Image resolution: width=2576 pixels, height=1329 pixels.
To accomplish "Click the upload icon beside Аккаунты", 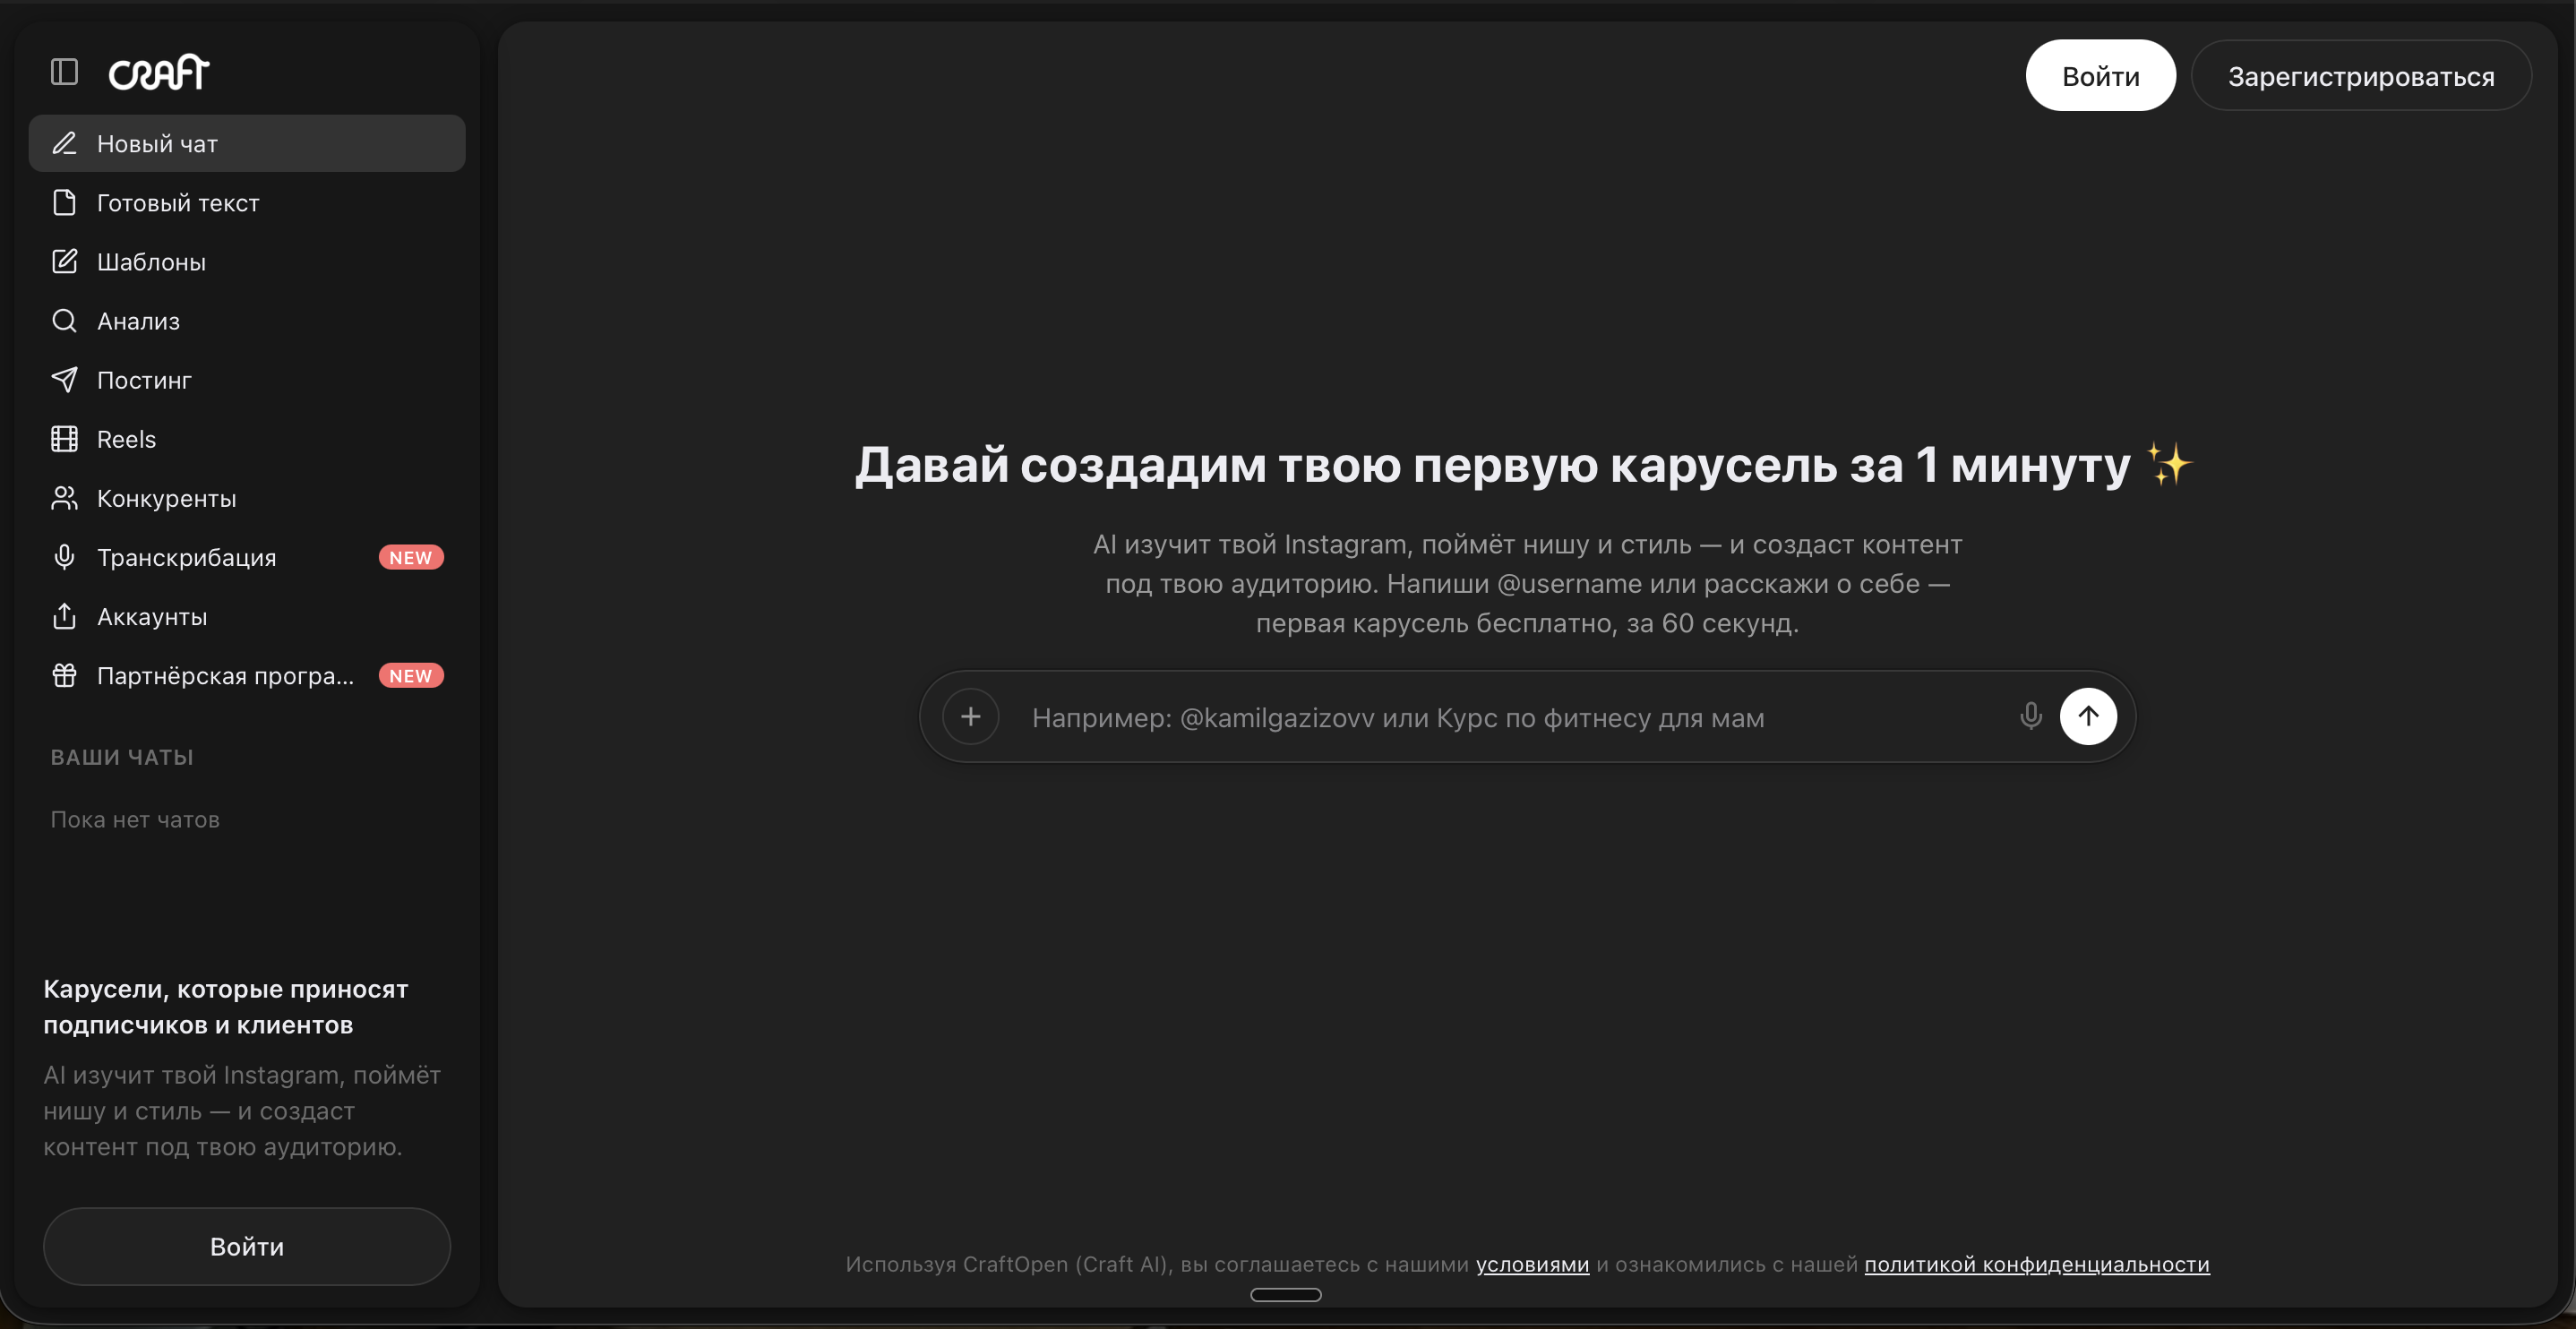I will pos(64,616).
